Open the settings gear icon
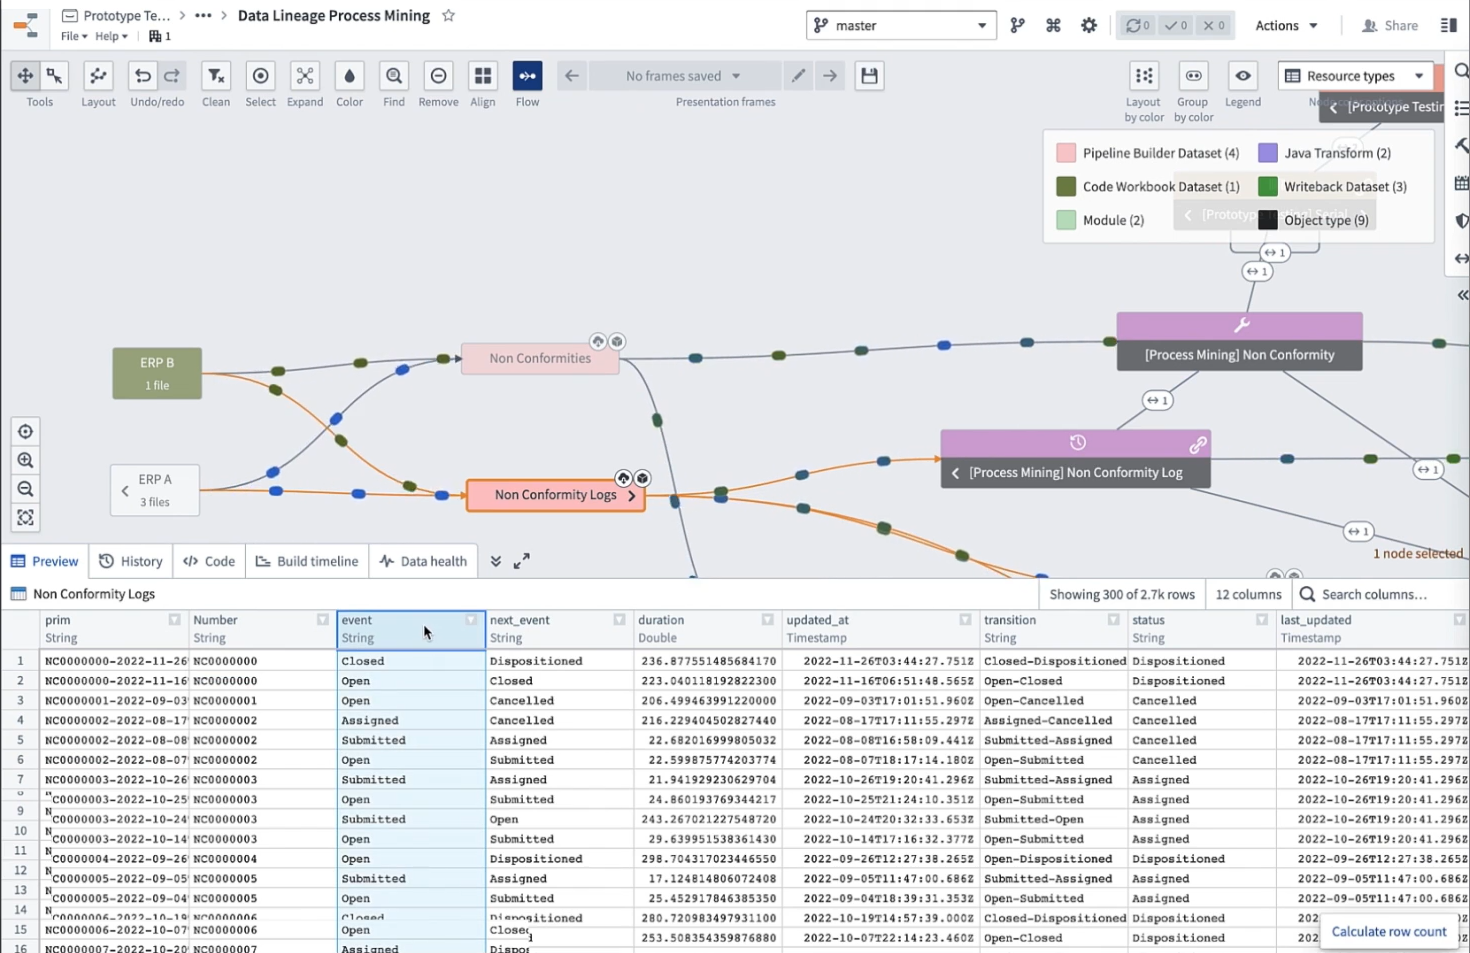 click(x=1089, y=25)
